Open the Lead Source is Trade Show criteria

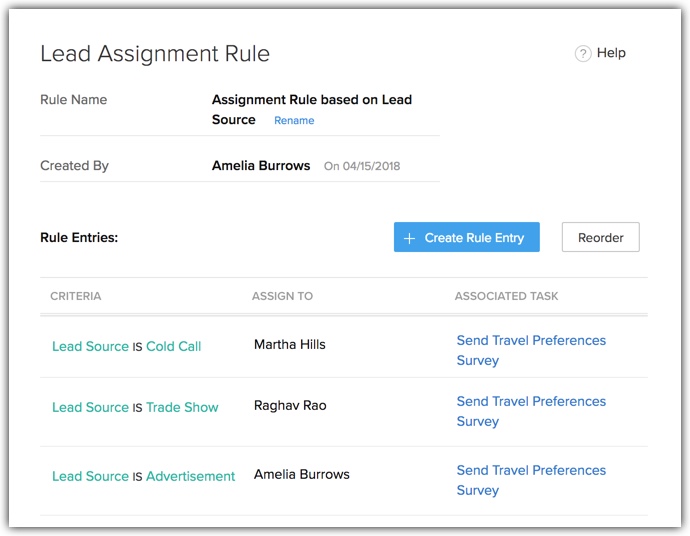(x=135, y=408)
